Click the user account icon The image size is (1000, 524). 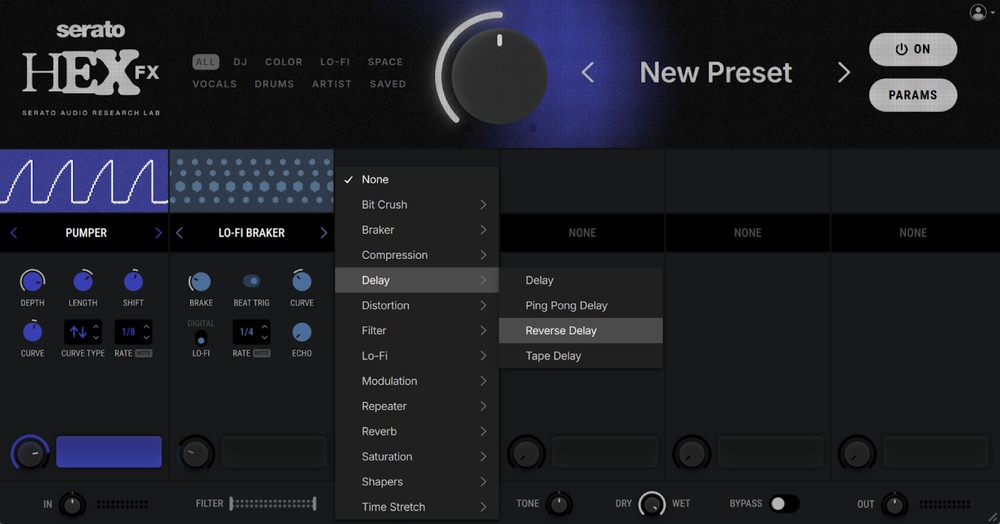tap(977, 12)
